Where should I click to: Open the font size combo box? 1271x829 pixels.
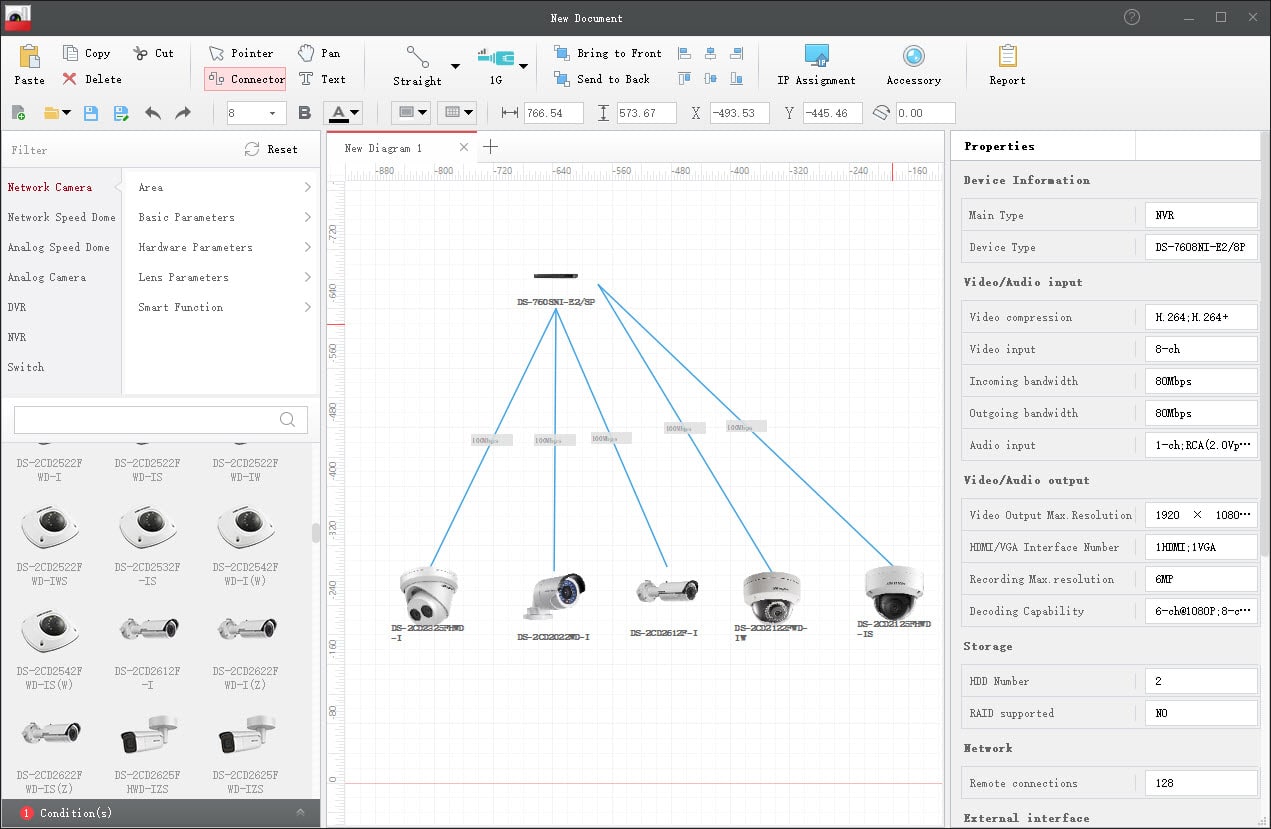pyautogui.click(x=257, y=113)
